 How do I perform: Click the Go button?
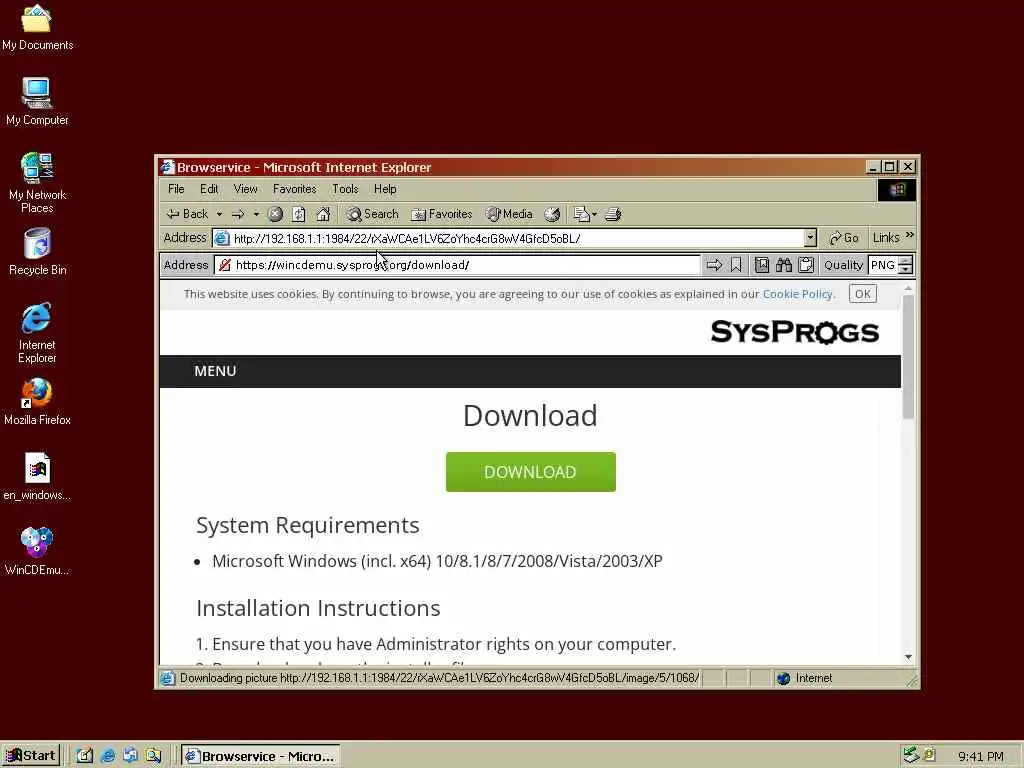pyautogui.click(x=844, y=238)
